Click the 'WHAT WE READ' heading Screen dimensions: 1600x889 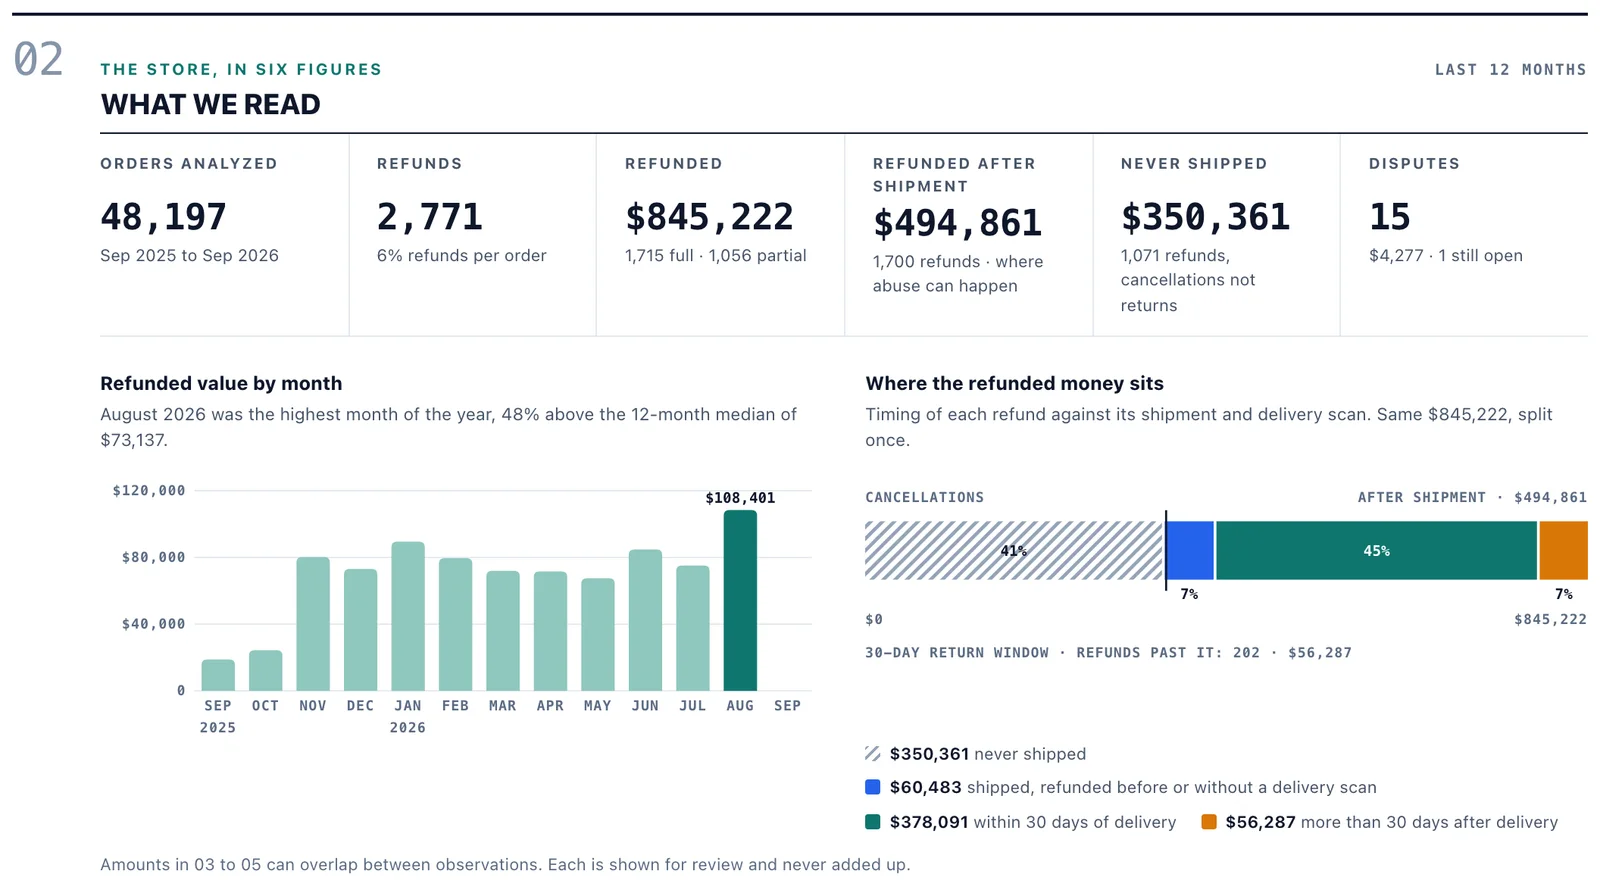211,104
